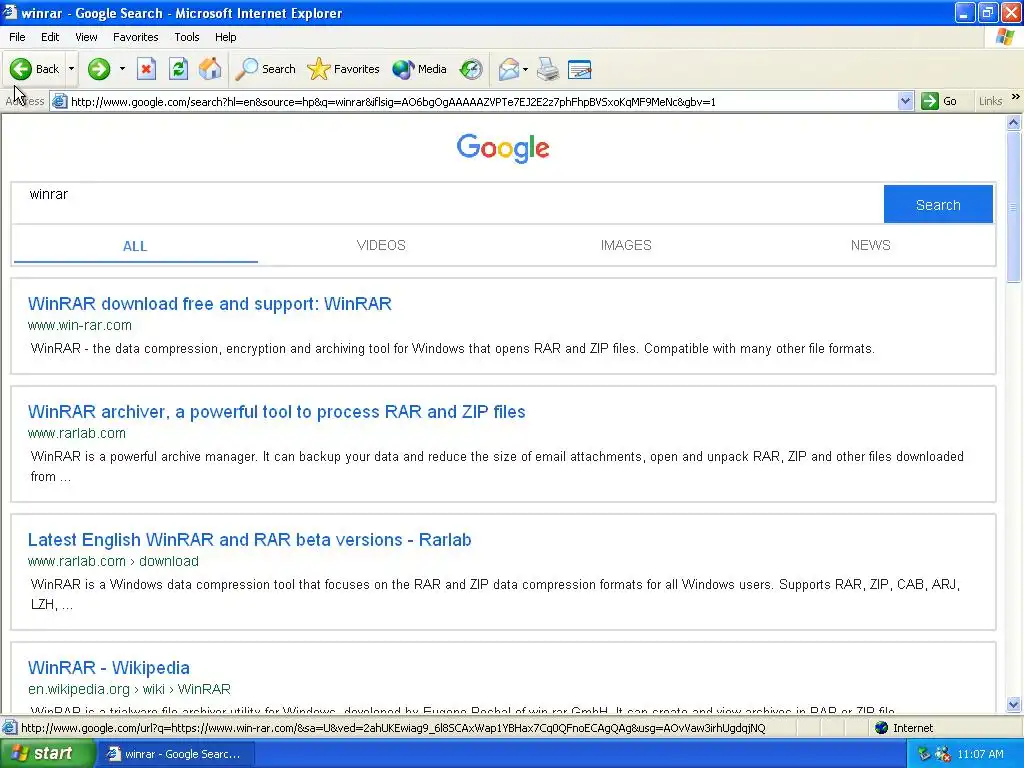Click the page scrollbar down arrow
Viewport: 1024px width, 768px height.
tap(1014, 704)
